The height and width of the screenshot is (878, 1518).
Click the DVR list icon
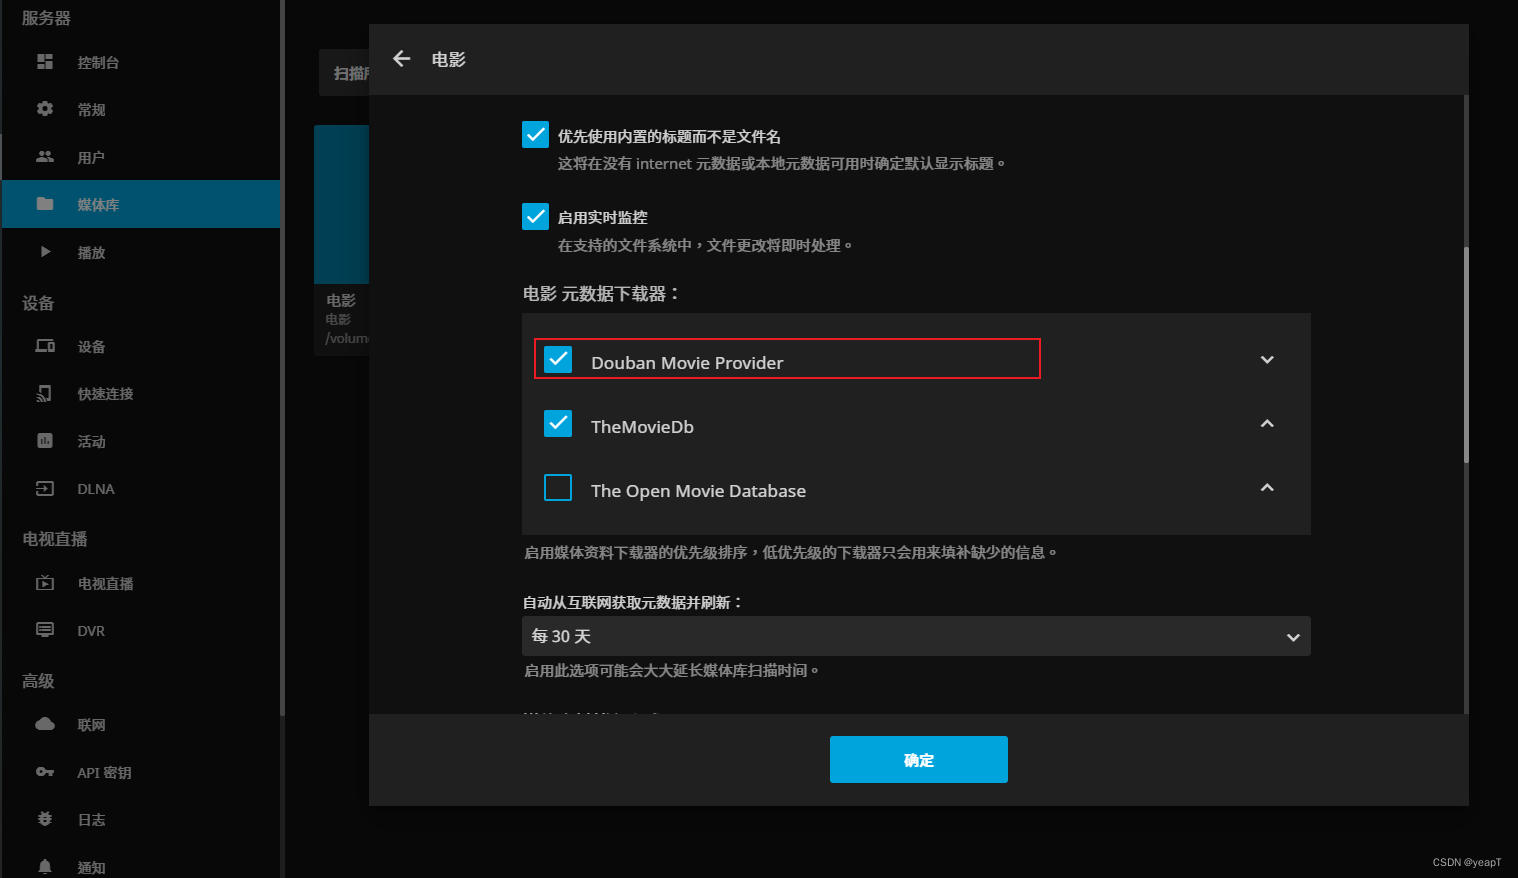(x=45, y=630)
